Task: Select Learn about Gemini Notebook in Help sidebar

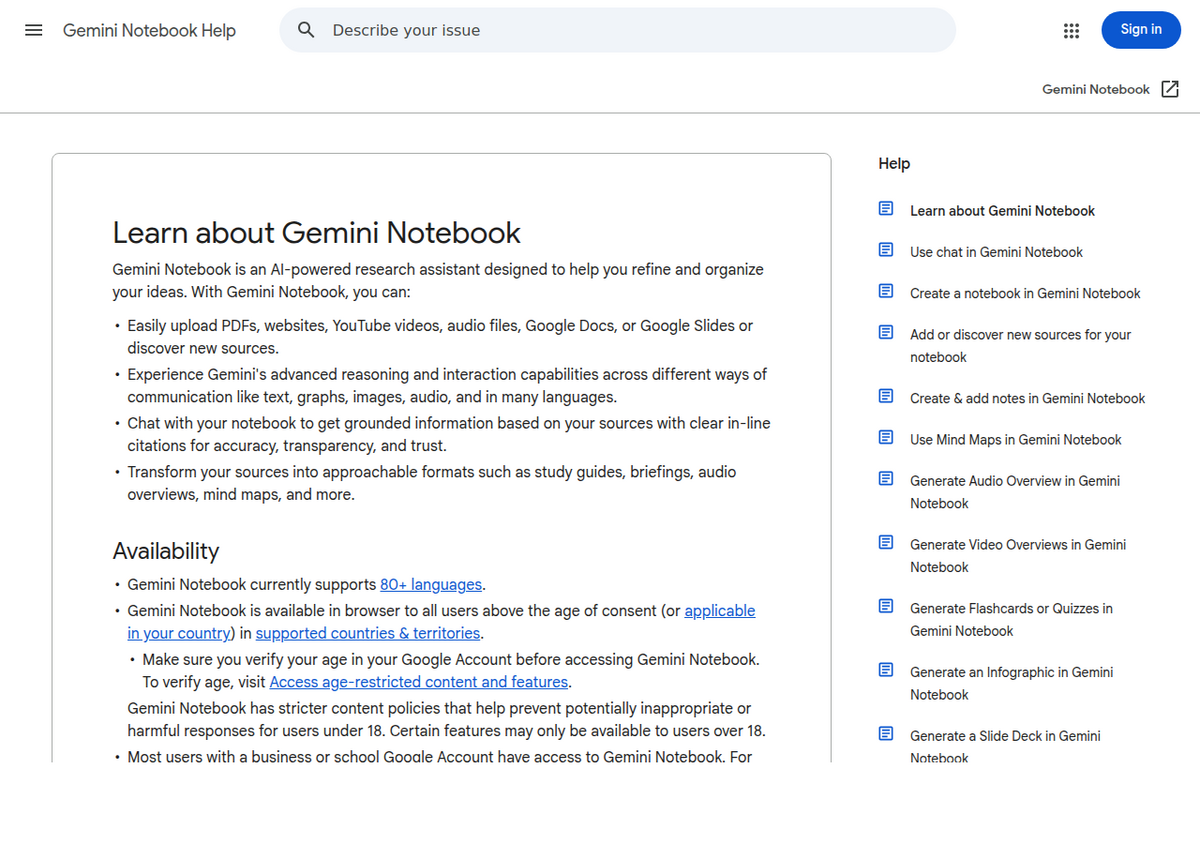Action: tap(1002, 211)
